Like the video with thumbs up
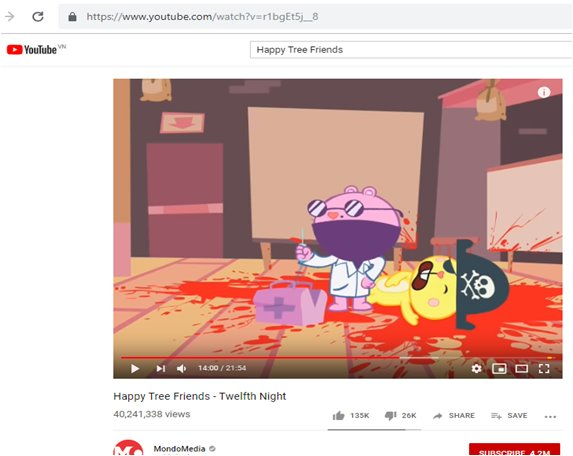 (x=338, y=416)
